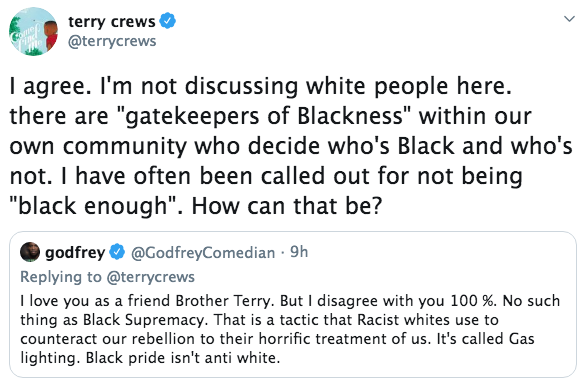Open the 9h timestamp of quoted tweet
Viewport: 588px width, 378px height.
[299, 252]
